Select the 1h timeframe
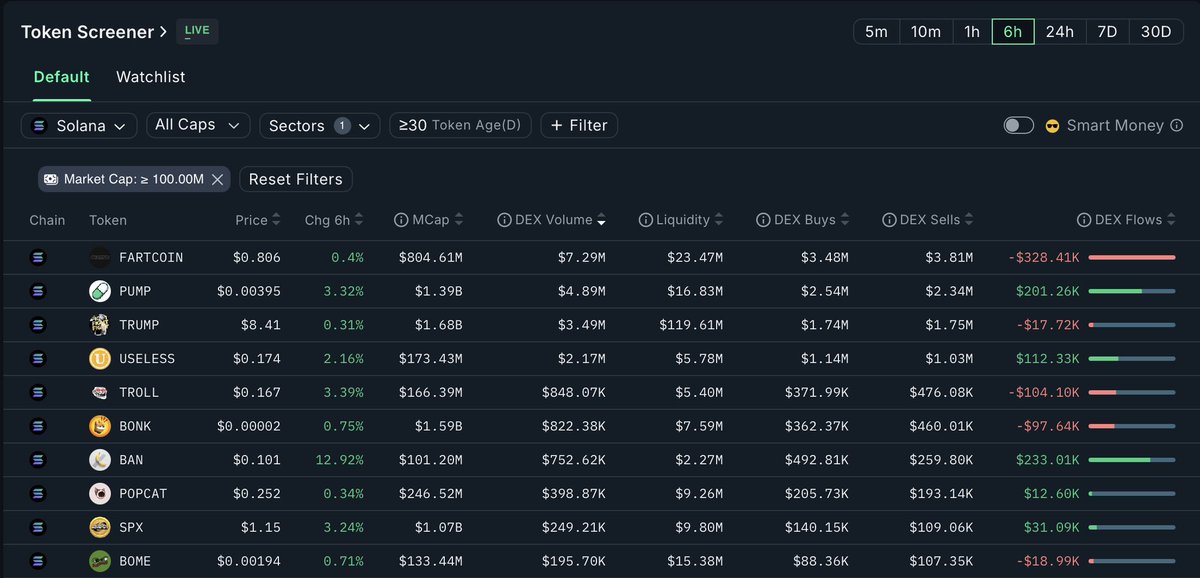Image resolution: width=1200 pixels, height=578 pixels. [972, 32]
